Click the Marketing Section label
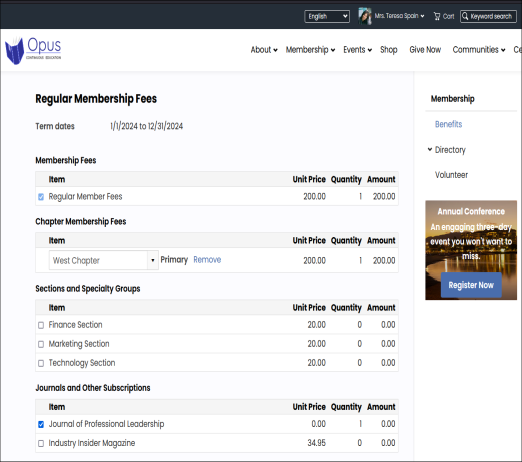The image size is (522, 462). [79, 344]
